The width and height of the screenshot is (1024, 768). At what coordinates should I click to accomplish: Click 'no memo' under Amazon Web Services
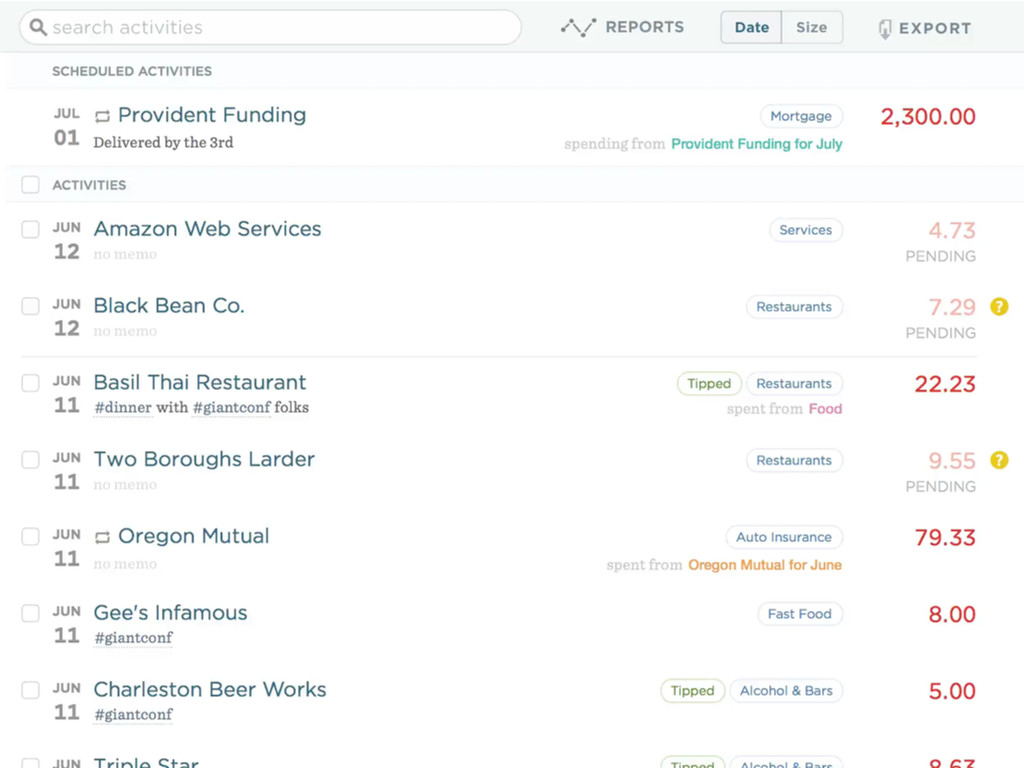pyautogui.click(x=125, y=255)
